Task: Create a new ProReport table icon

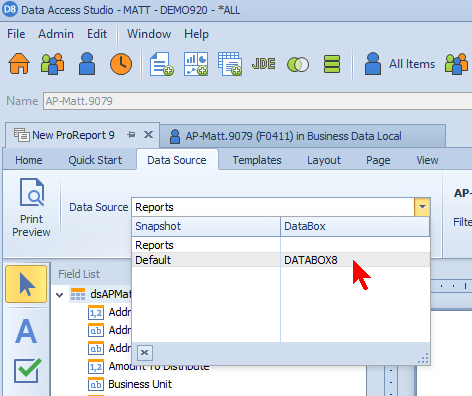Action: (230, 64)
